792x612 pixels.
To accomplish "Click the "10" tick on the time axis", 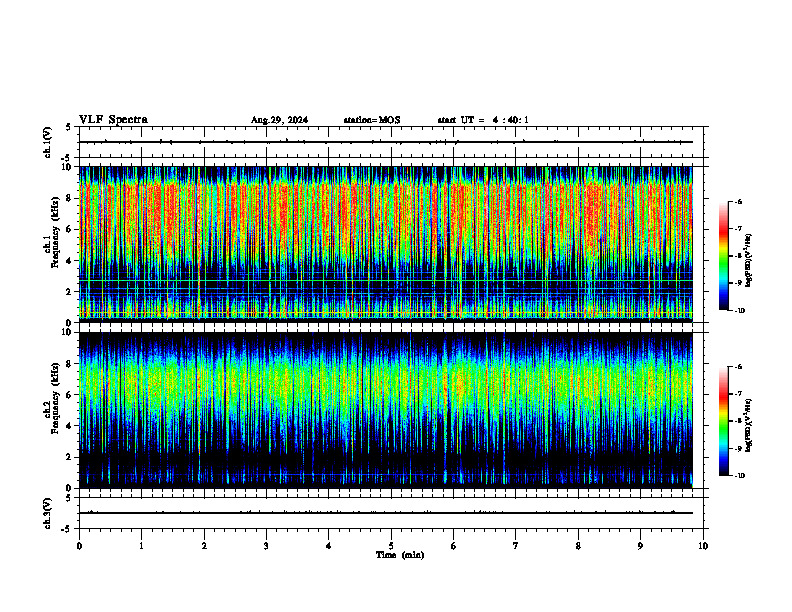I will click(x=703, y=546).
